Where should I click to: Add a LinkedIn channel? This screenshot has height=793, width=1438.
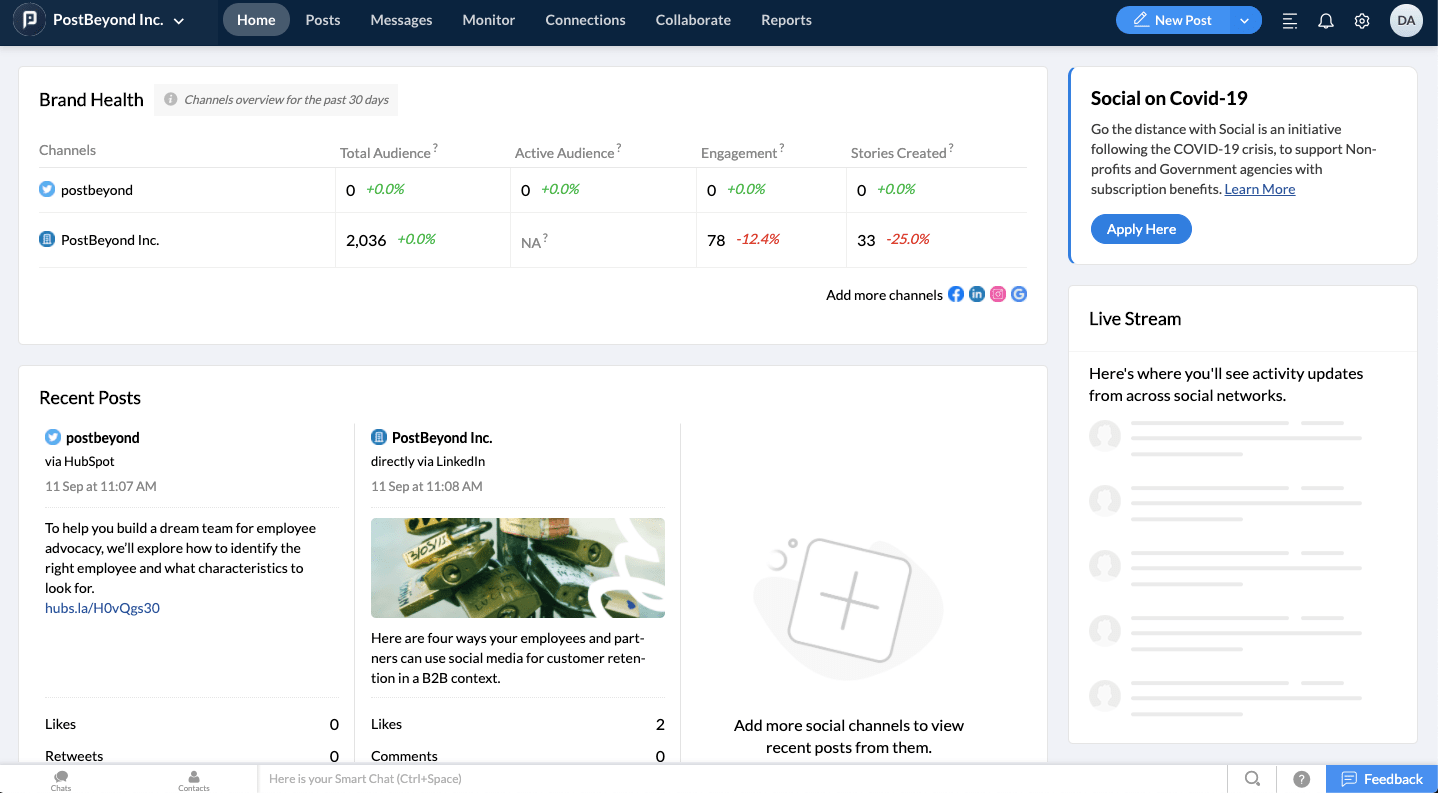(x=977, y=294)
